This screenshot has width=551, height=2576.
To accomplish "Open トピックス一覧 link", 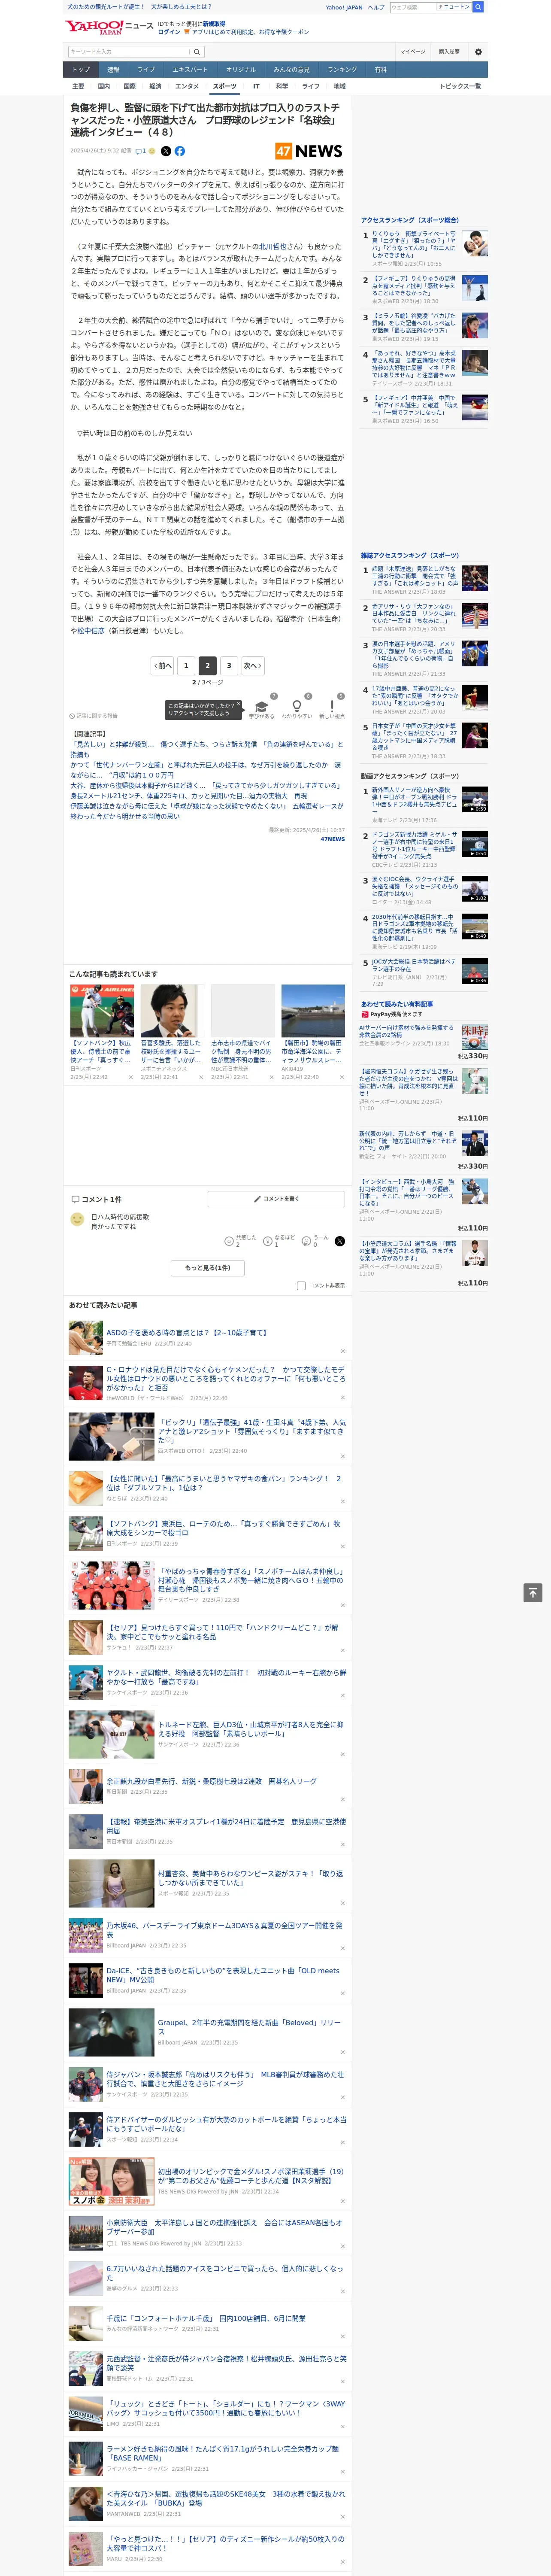I will [460, 86].
